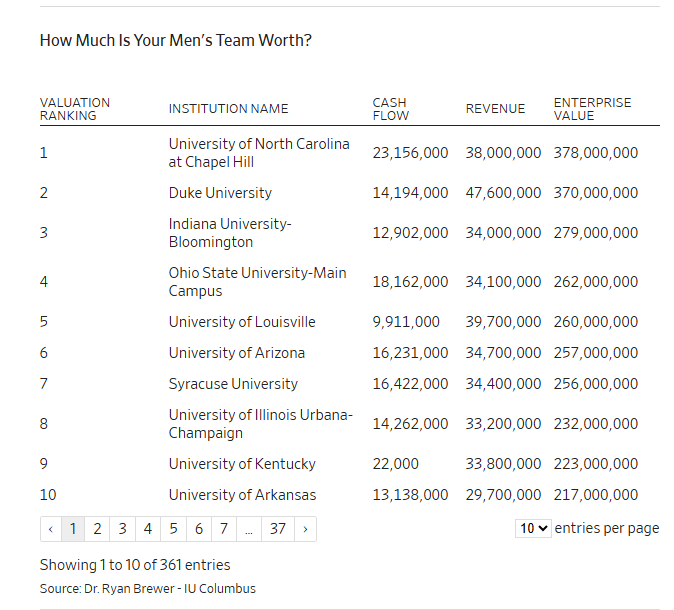The image size is (674, 610).
Task: Sort by Institution Name column header
Action: tap(228, 109)
